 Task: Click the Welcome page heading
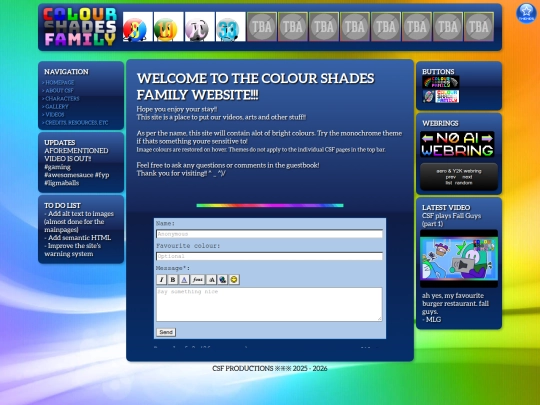pyautogui.click(x=256, y=86)
